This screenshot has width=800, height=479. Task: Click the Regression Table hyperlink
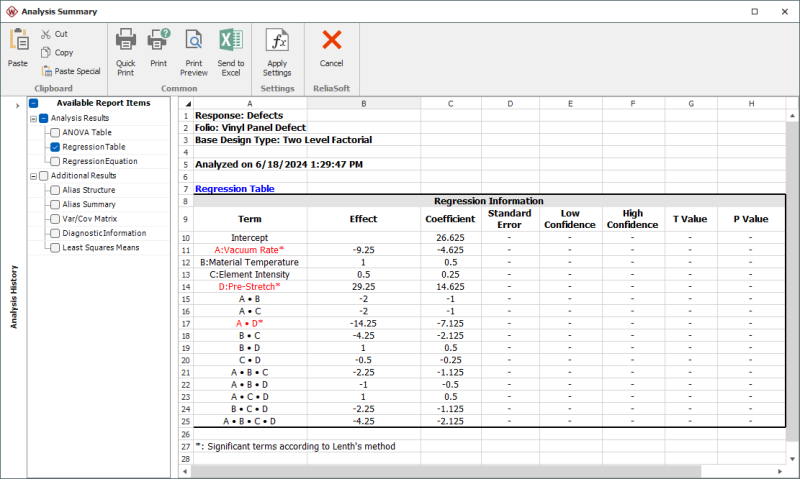coord(234,188)
